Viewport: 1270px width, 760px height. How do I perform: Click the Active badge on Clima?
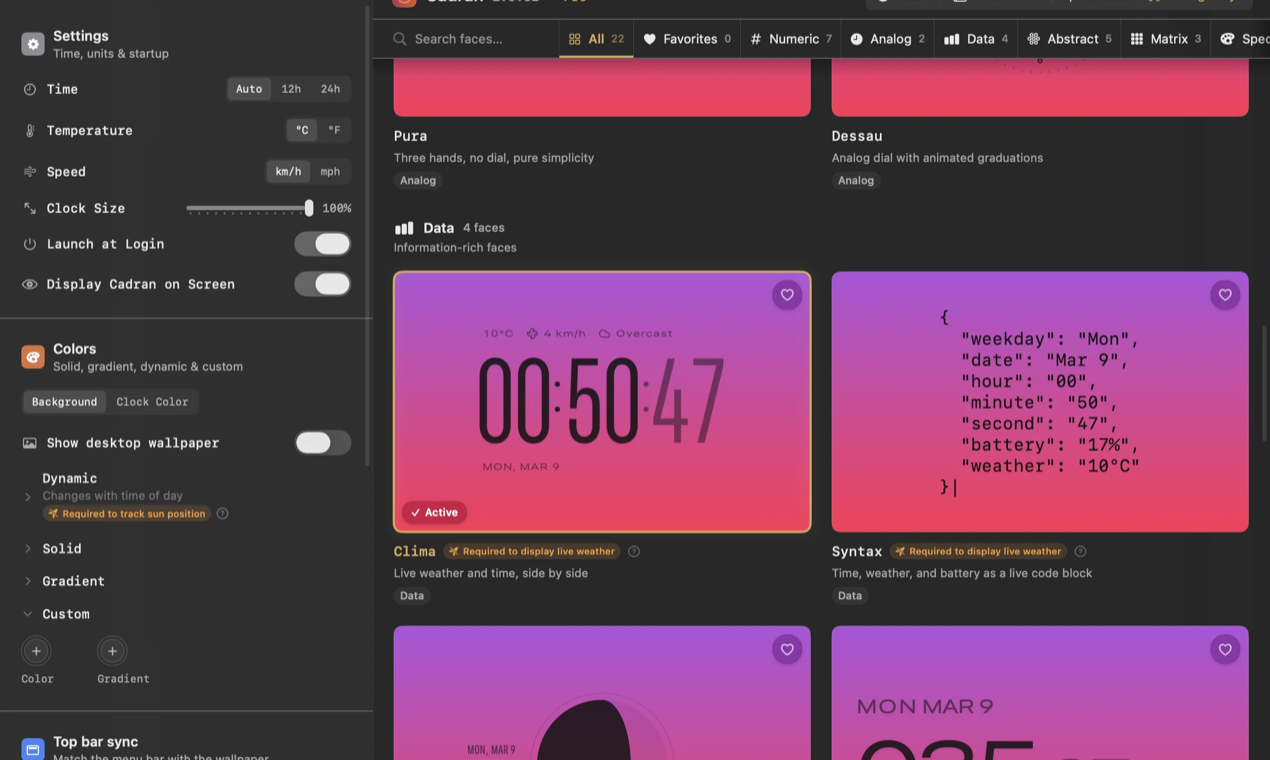tap(434, 512)
